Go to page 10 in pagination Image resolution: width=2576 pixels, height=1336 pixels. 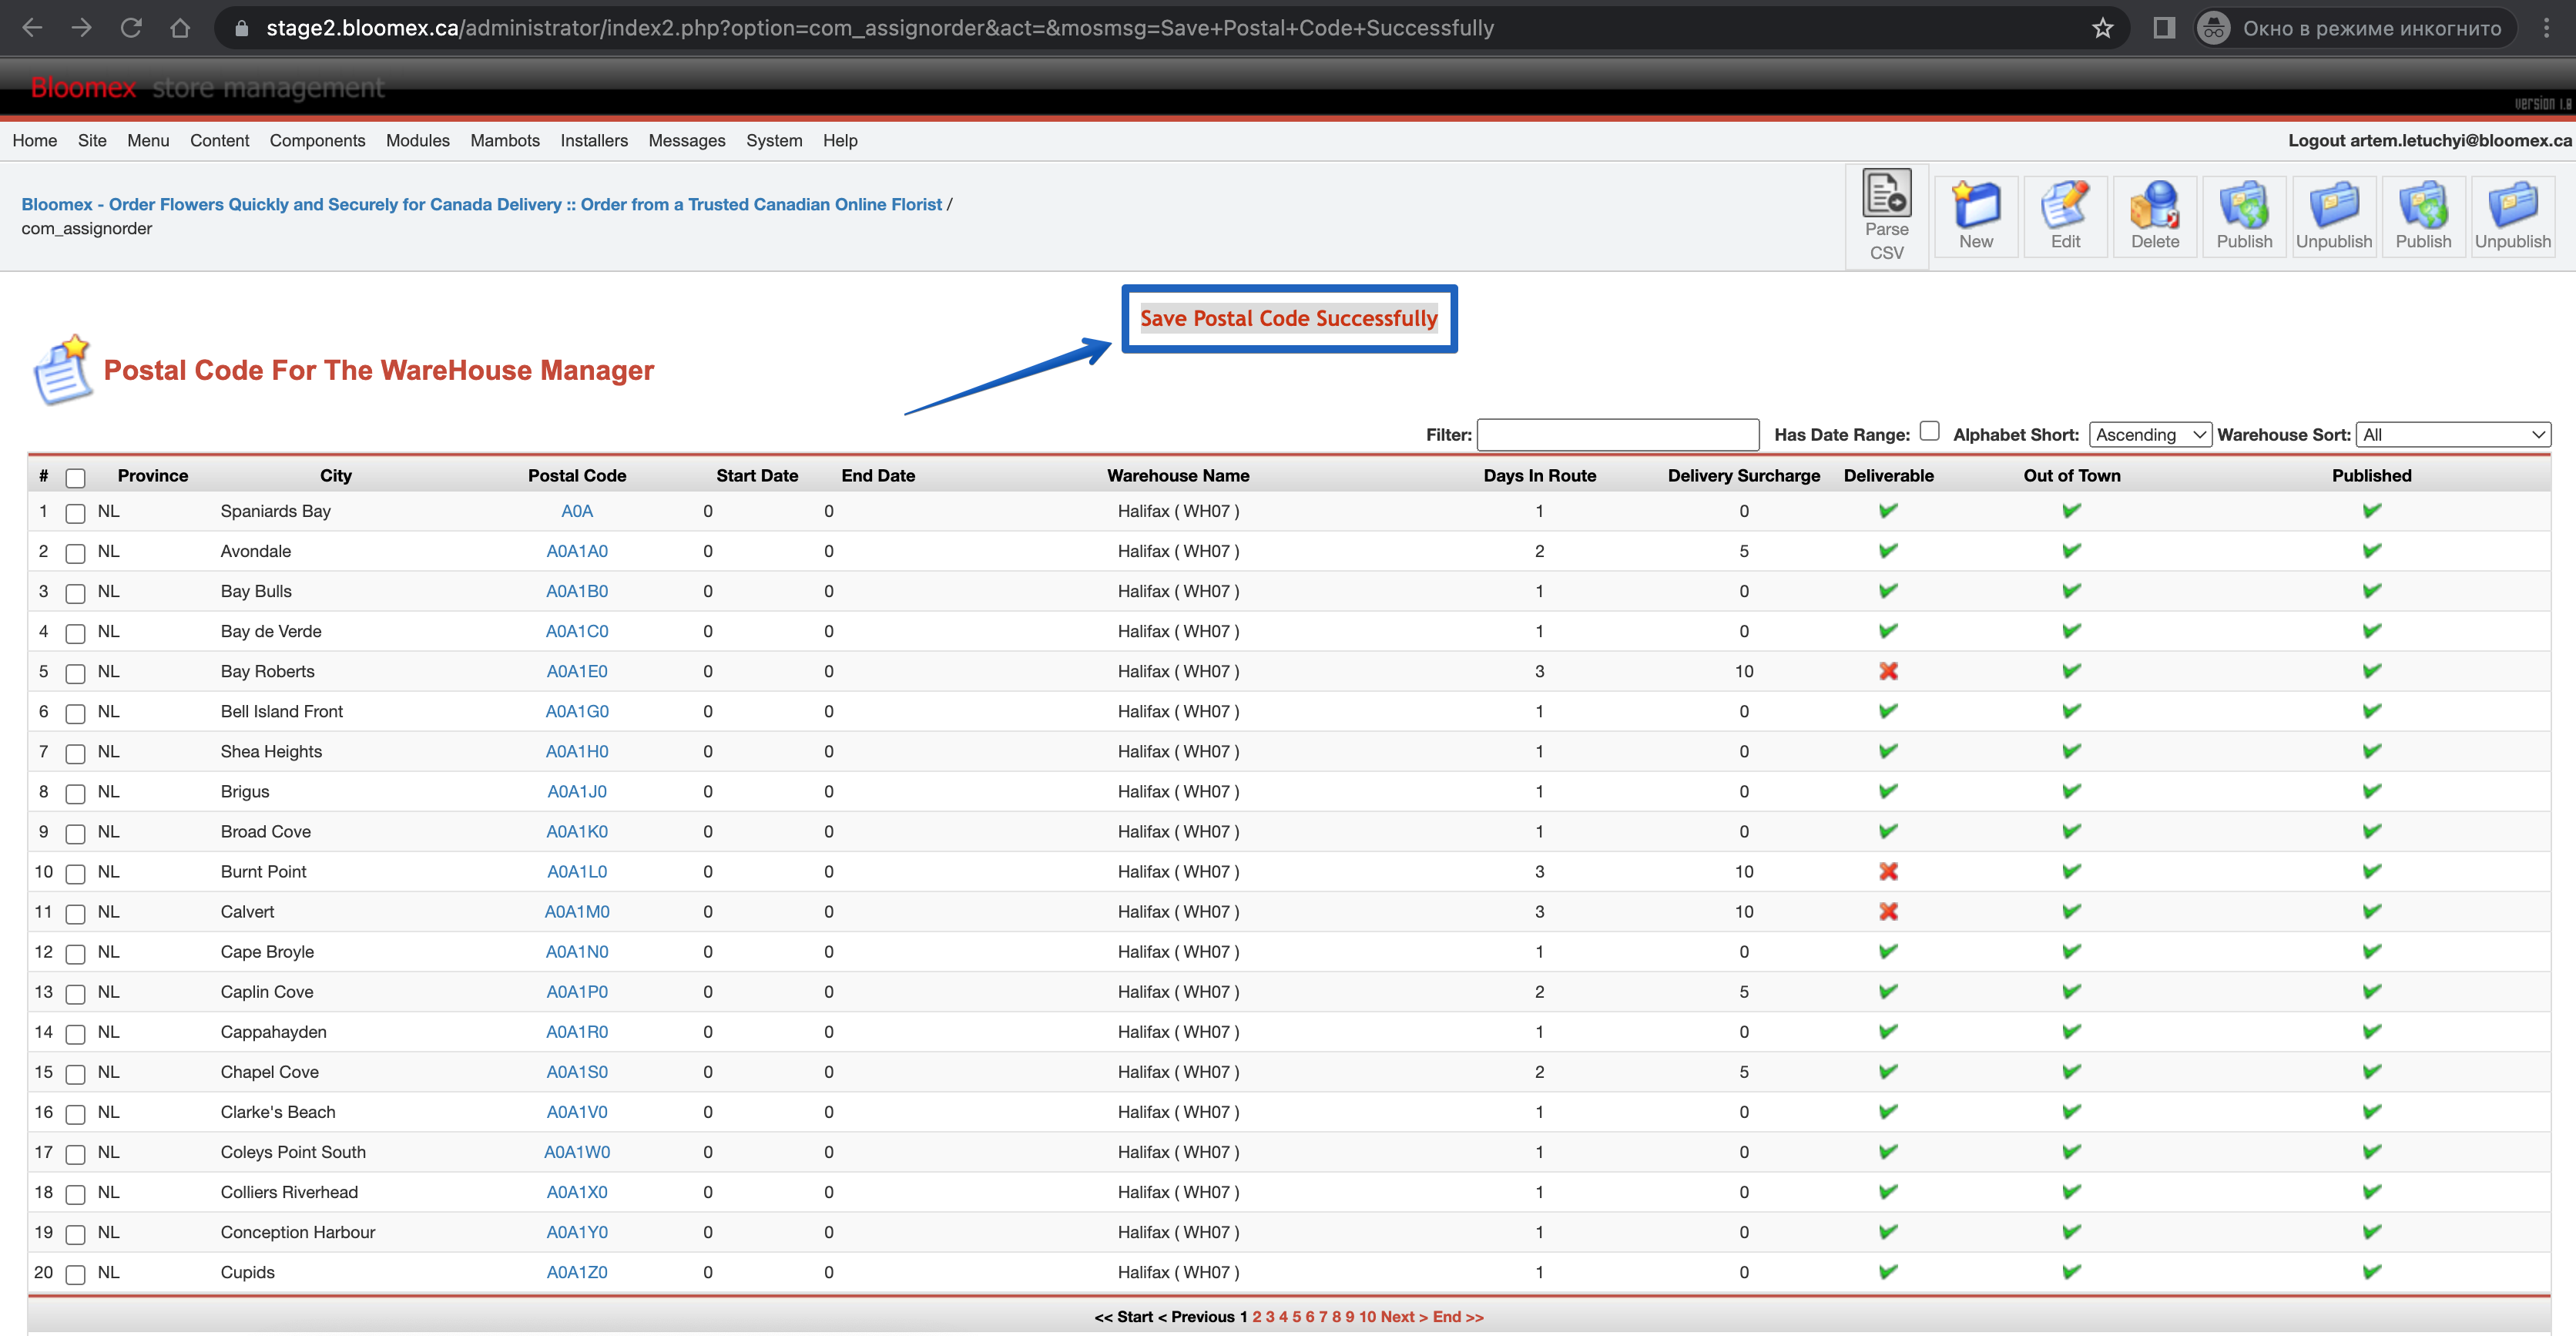(1367, 1317)
